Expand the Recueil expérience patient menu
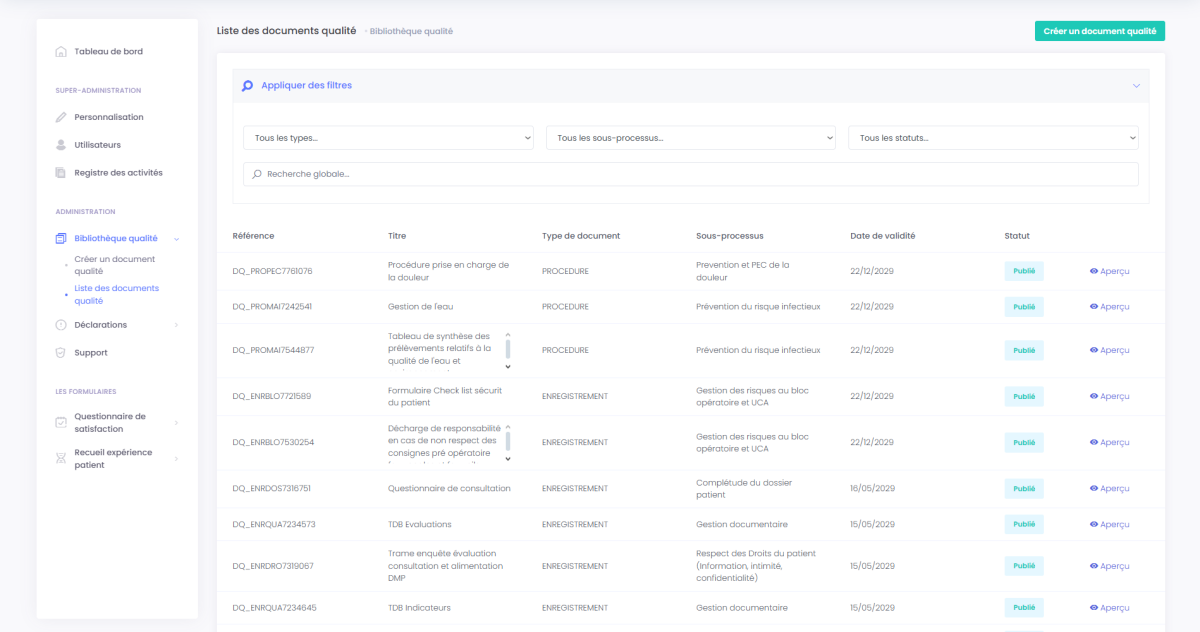Viewport: 1200px width, 632px height. pyautogui.click(x=176, y=459)
